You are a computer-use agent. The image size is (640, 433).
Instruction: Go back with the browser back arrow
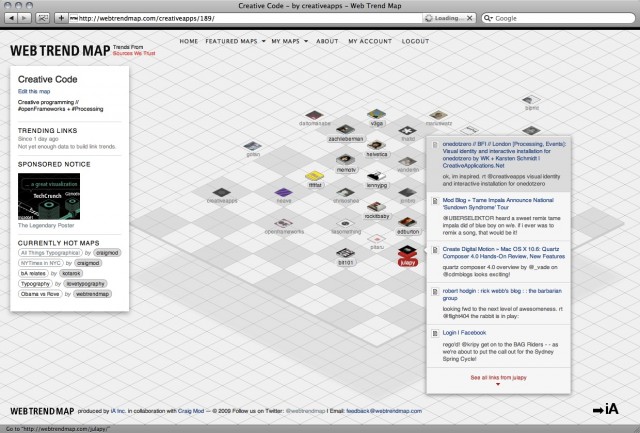[11, 18]
